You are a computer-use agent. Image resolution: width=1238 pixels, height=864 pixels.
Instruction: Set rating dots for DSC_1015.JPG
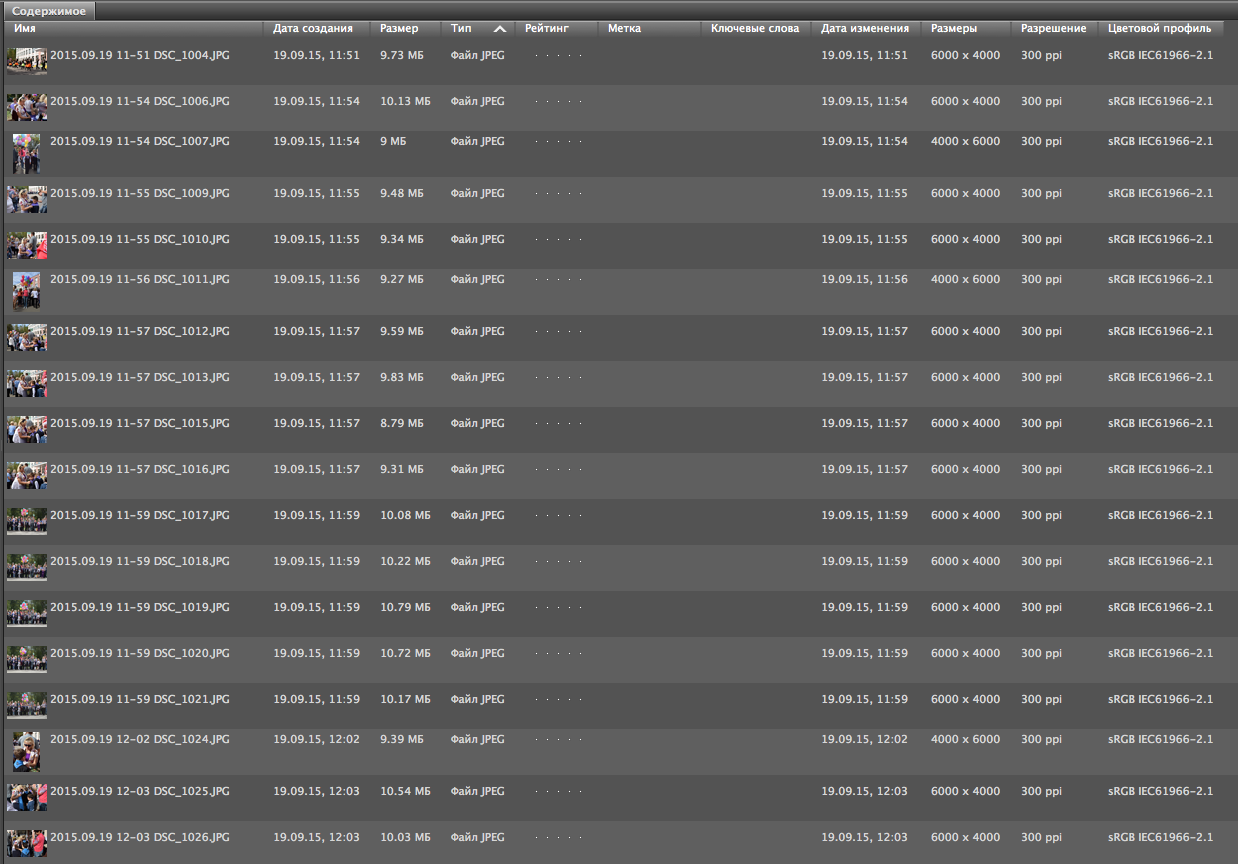coord(558,424)
